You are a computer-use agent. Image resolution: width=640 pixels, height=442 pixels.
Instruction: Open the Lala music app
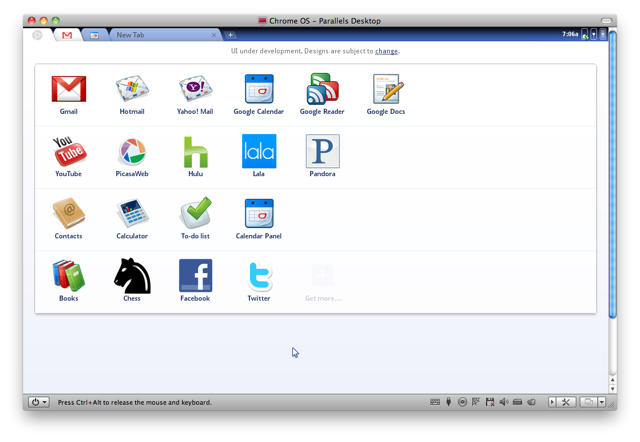[x=259, y=151]
